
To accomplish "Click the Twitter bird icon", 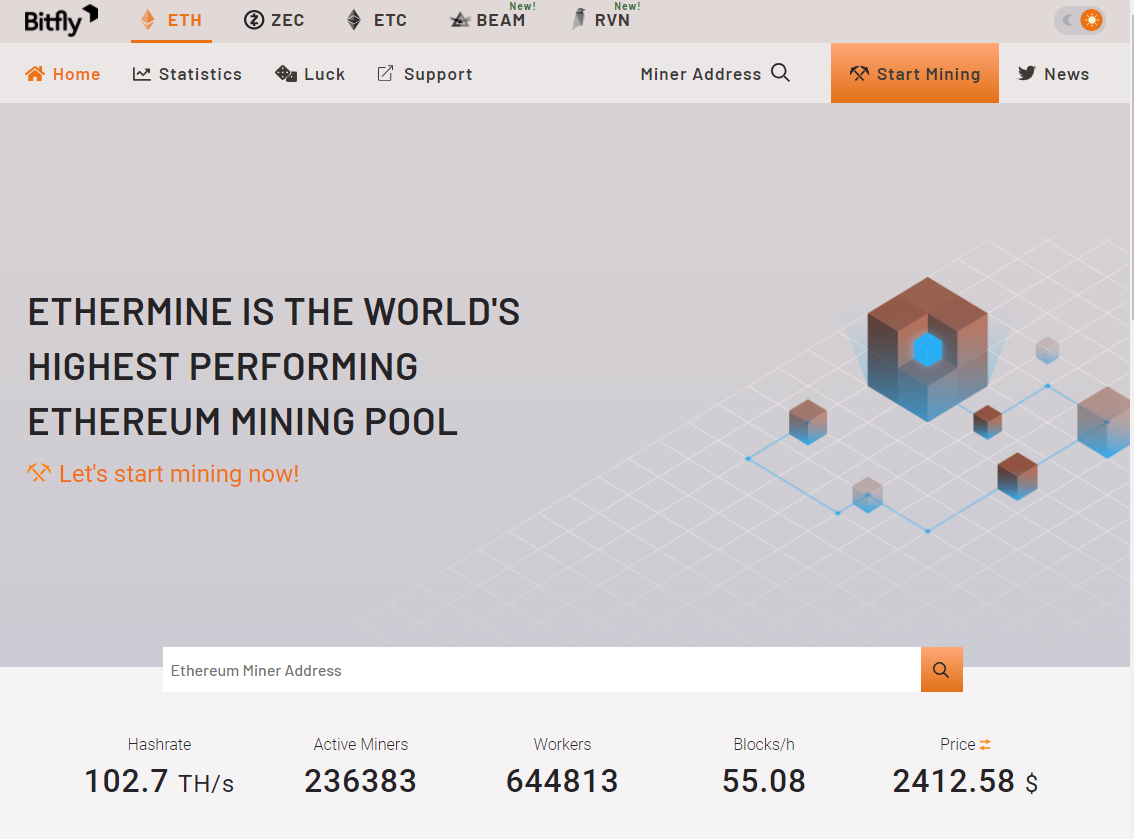I will pyautogui.click(x=1027, y=73).
